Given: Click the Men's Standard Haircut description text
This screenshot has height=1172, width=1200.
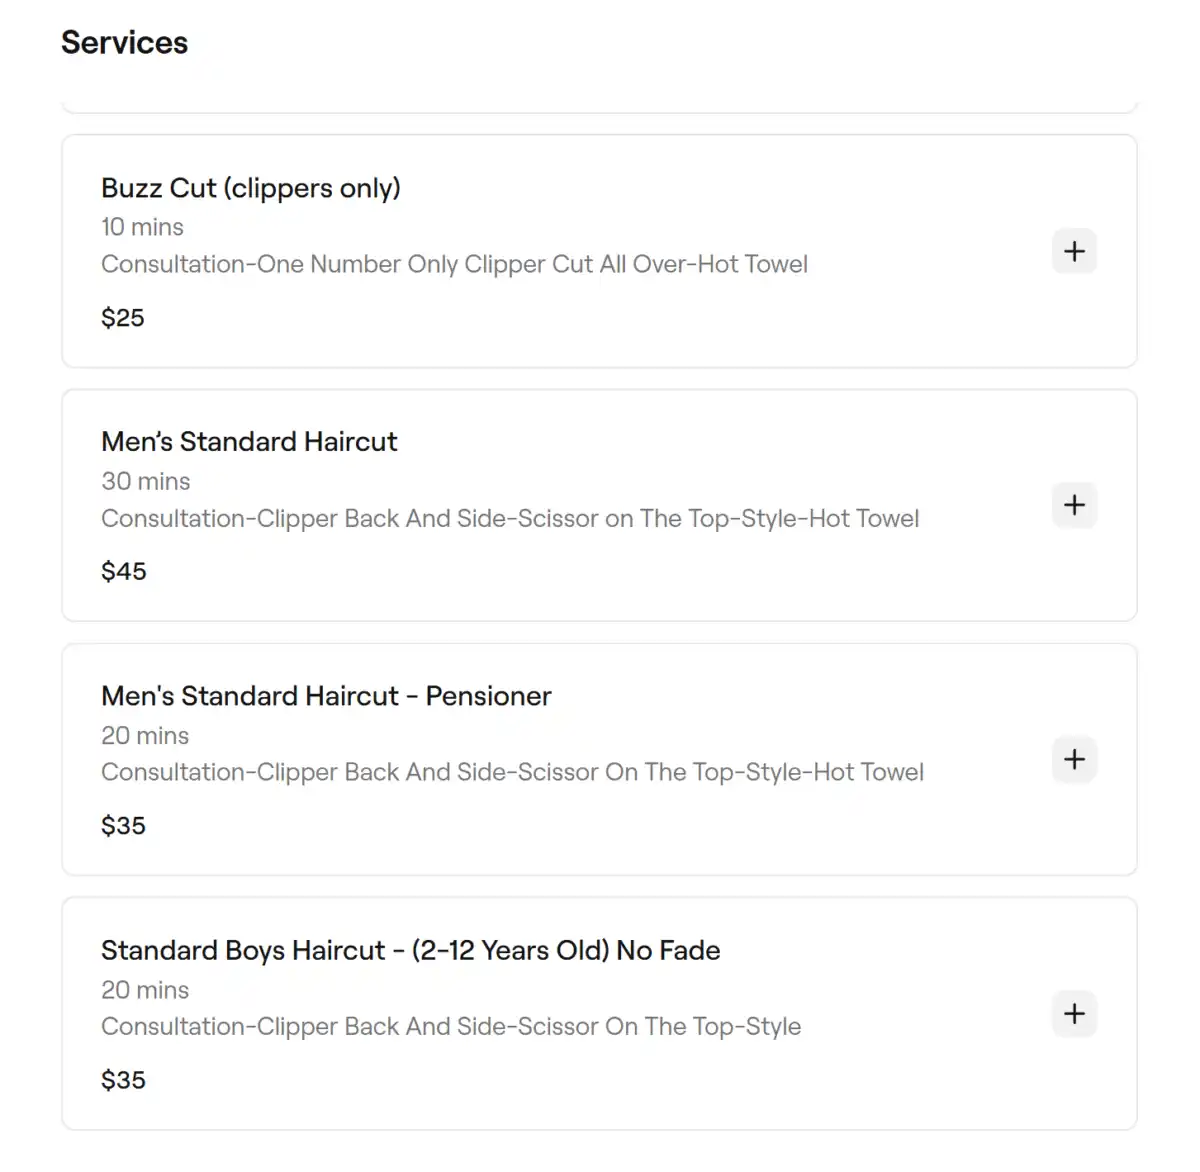Looking at the screenshot, I should point(510,518).
